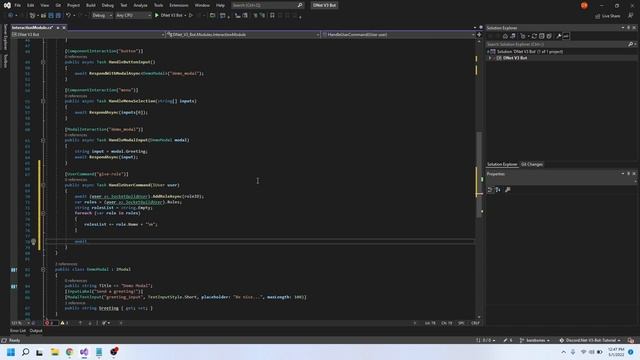Click Categorized icon in Properties panel
640x360 pixels.
click(x=490, y=190)
